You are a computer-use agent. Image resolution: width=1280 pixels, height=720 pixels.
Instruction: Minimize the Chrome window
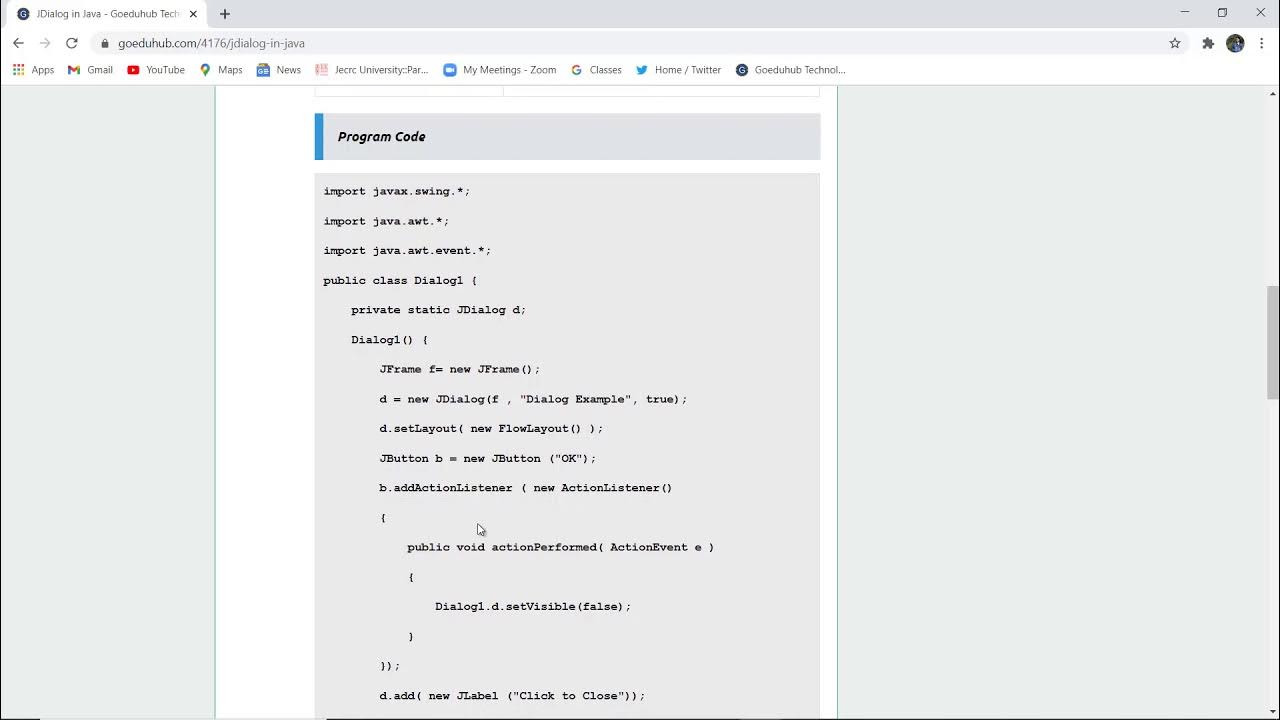click(1185, 13)
